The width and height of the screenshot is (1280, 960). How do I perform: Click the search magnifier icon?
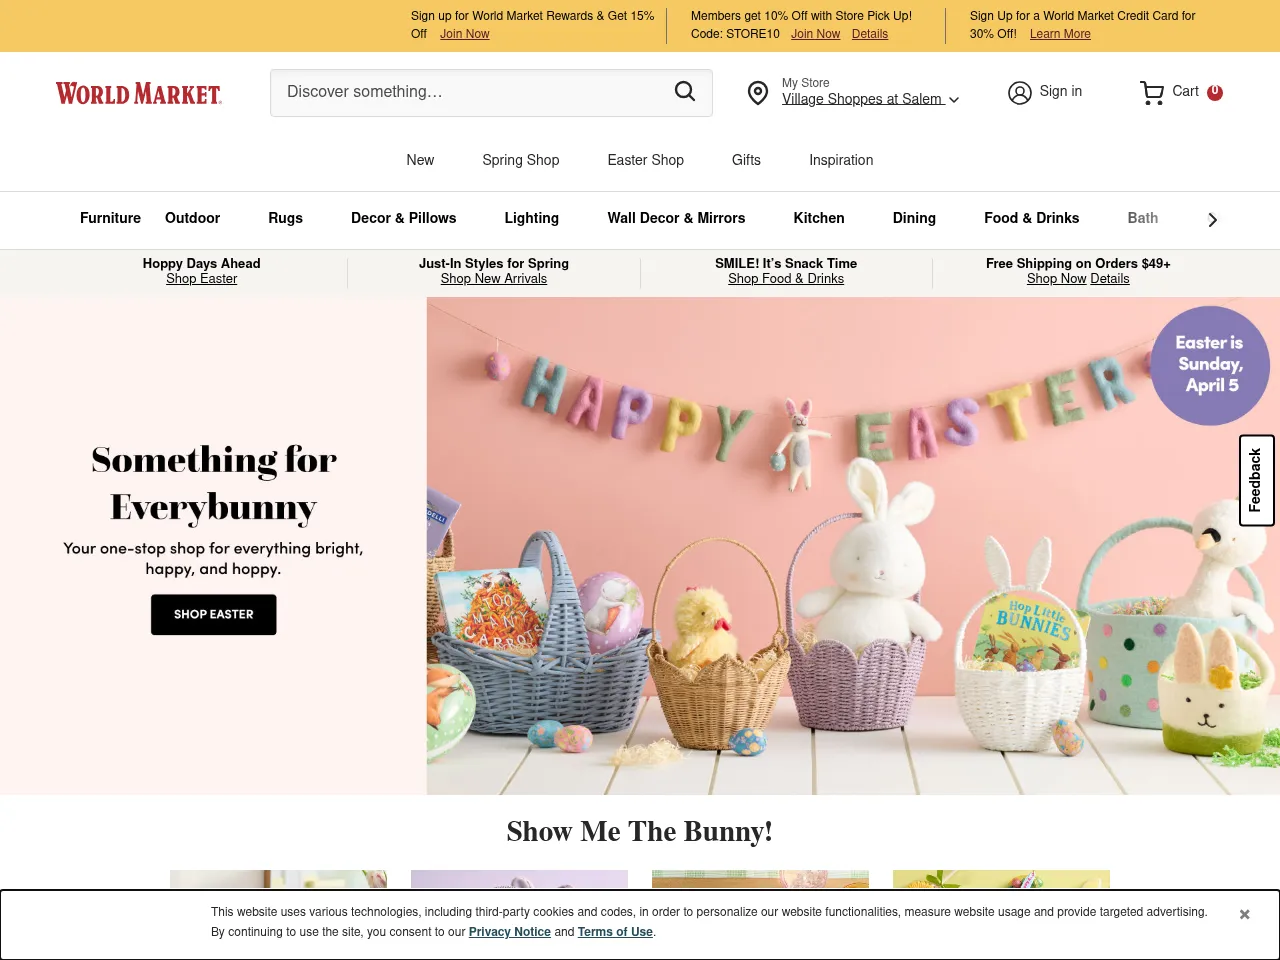click(x=685, y=92)
